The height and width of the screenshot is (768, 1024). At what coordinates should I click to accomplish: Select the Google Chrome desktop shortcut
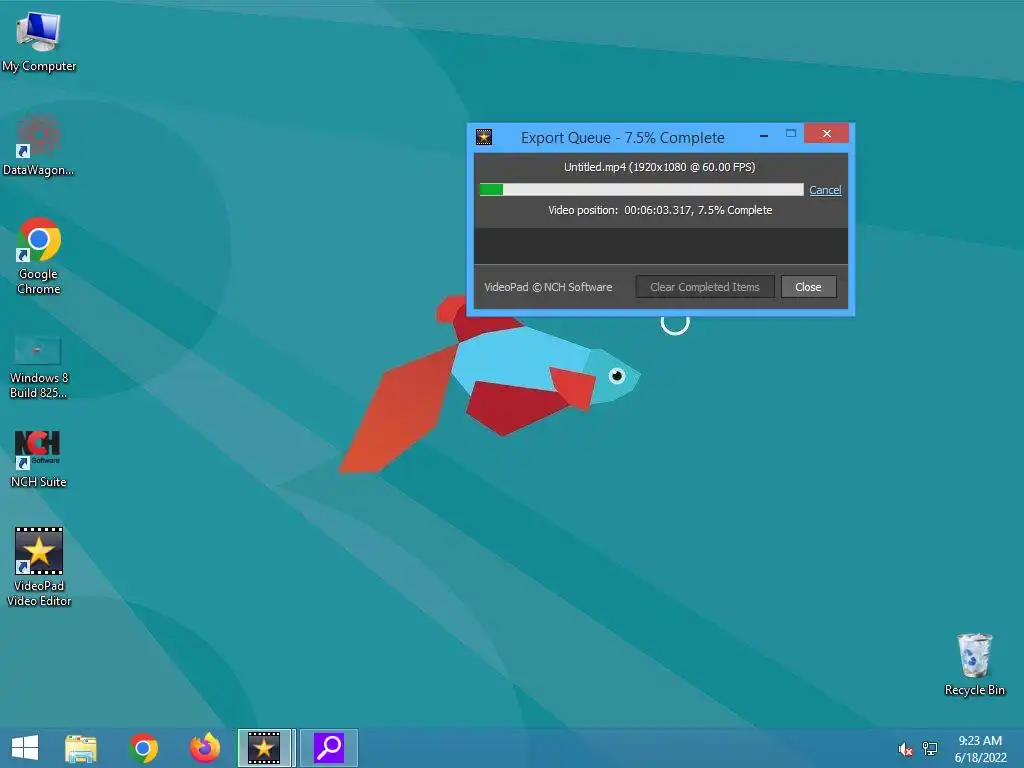39,255
